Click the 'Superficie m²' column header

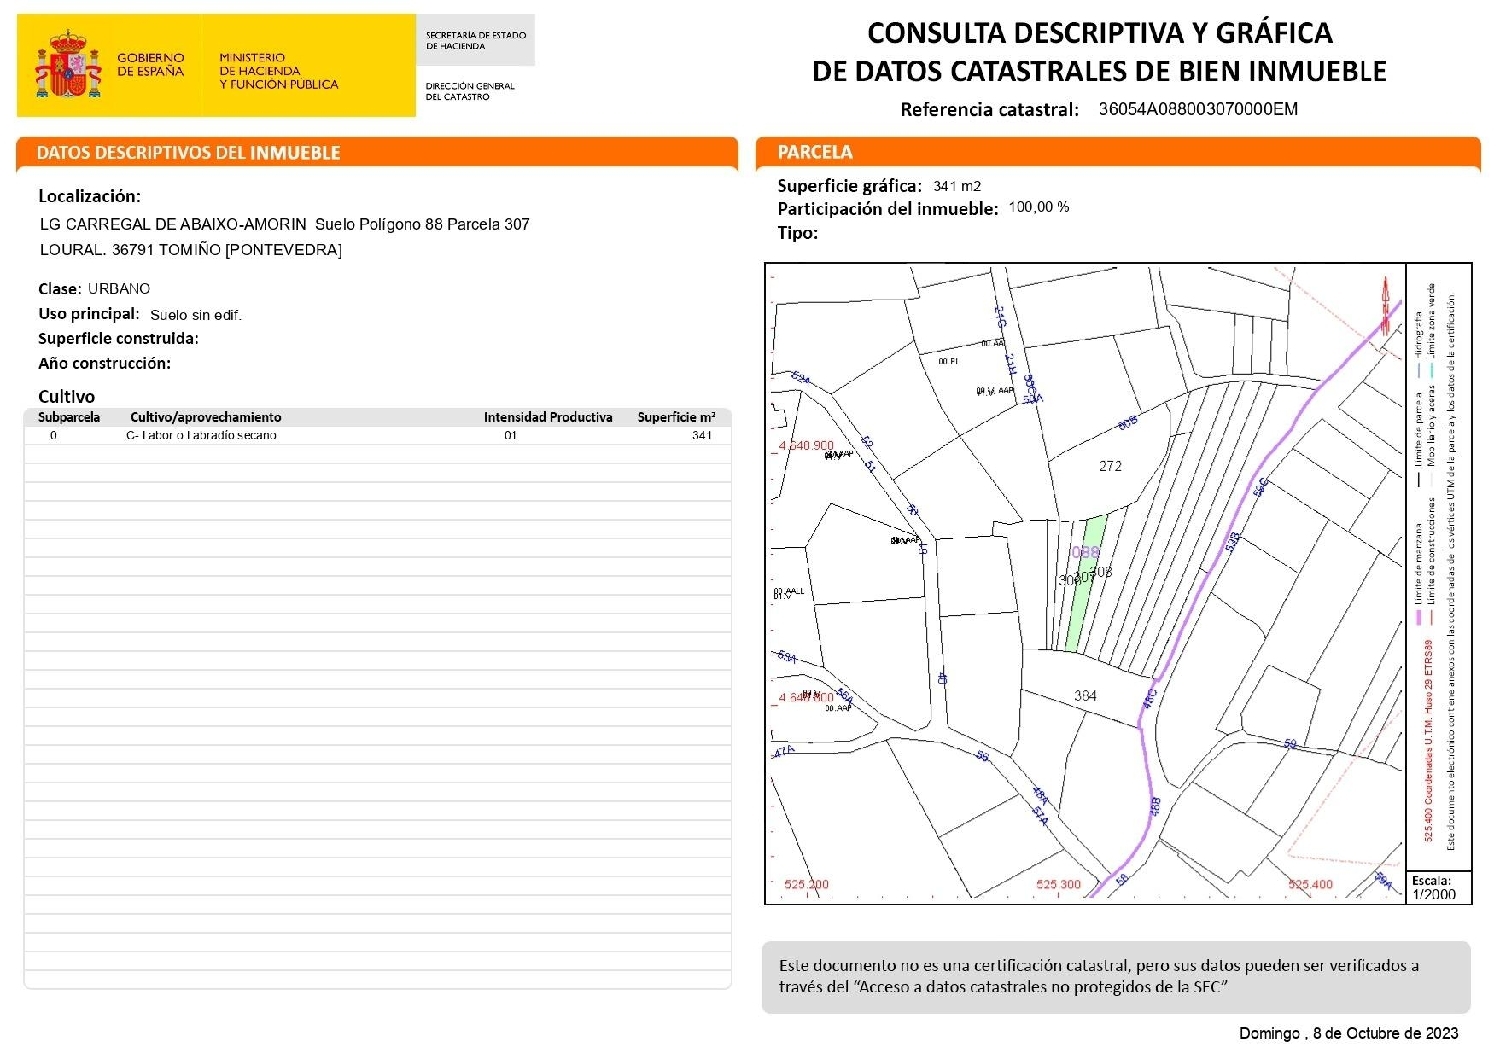click(677, 418)
